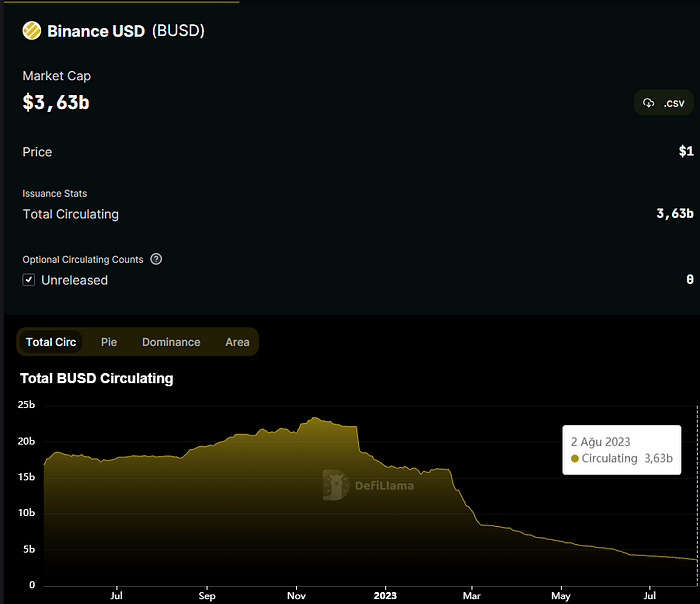Click the 15b y-axis label
Image resolution: width=700 pixels, height=604 pixels.
(x=26, y=477)
